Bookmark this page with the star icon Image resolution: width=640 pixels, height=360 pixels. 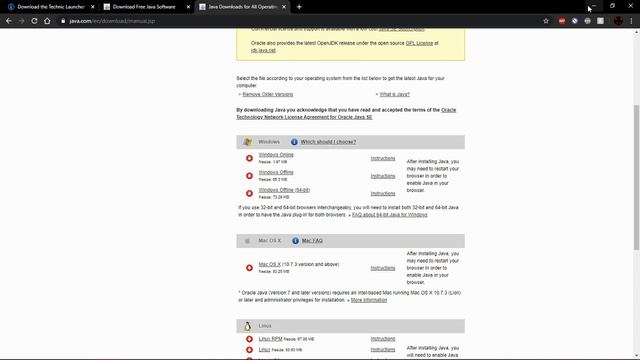pyautogui.click(x=546, y=21)
